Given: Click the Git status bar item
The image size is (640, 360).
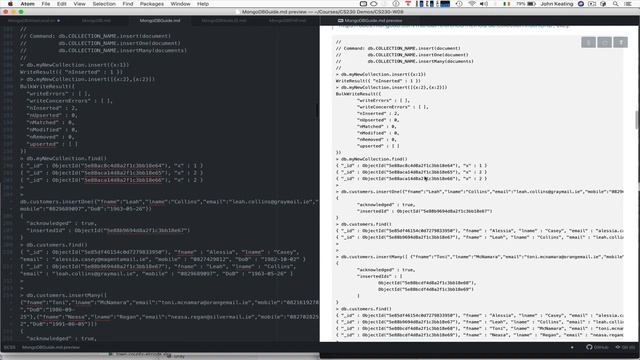Looking at the screenshot, I should click(625, 347).
